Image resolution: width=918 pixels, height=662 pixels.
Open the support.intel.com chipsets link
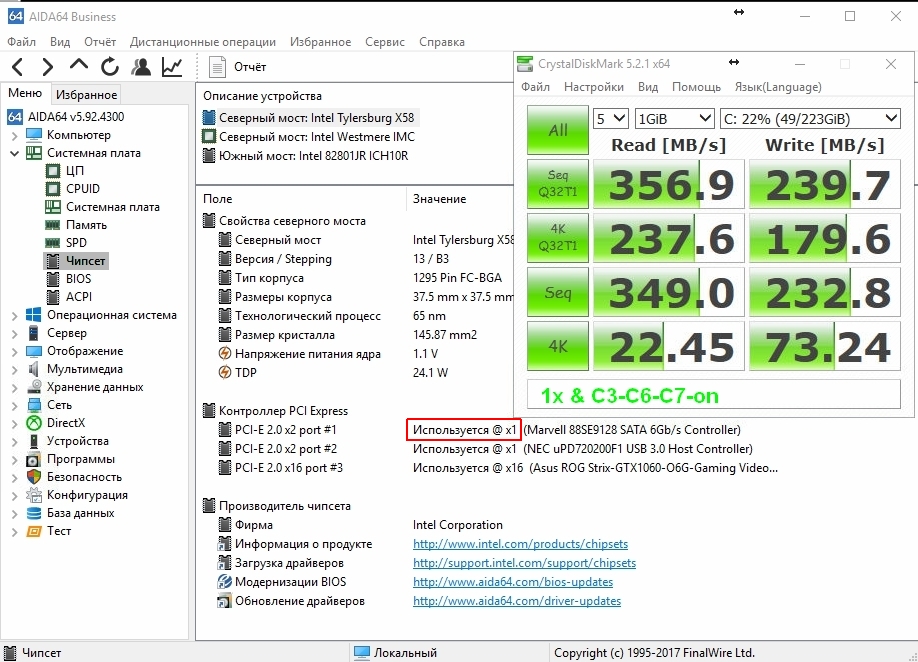click(524, 562)
